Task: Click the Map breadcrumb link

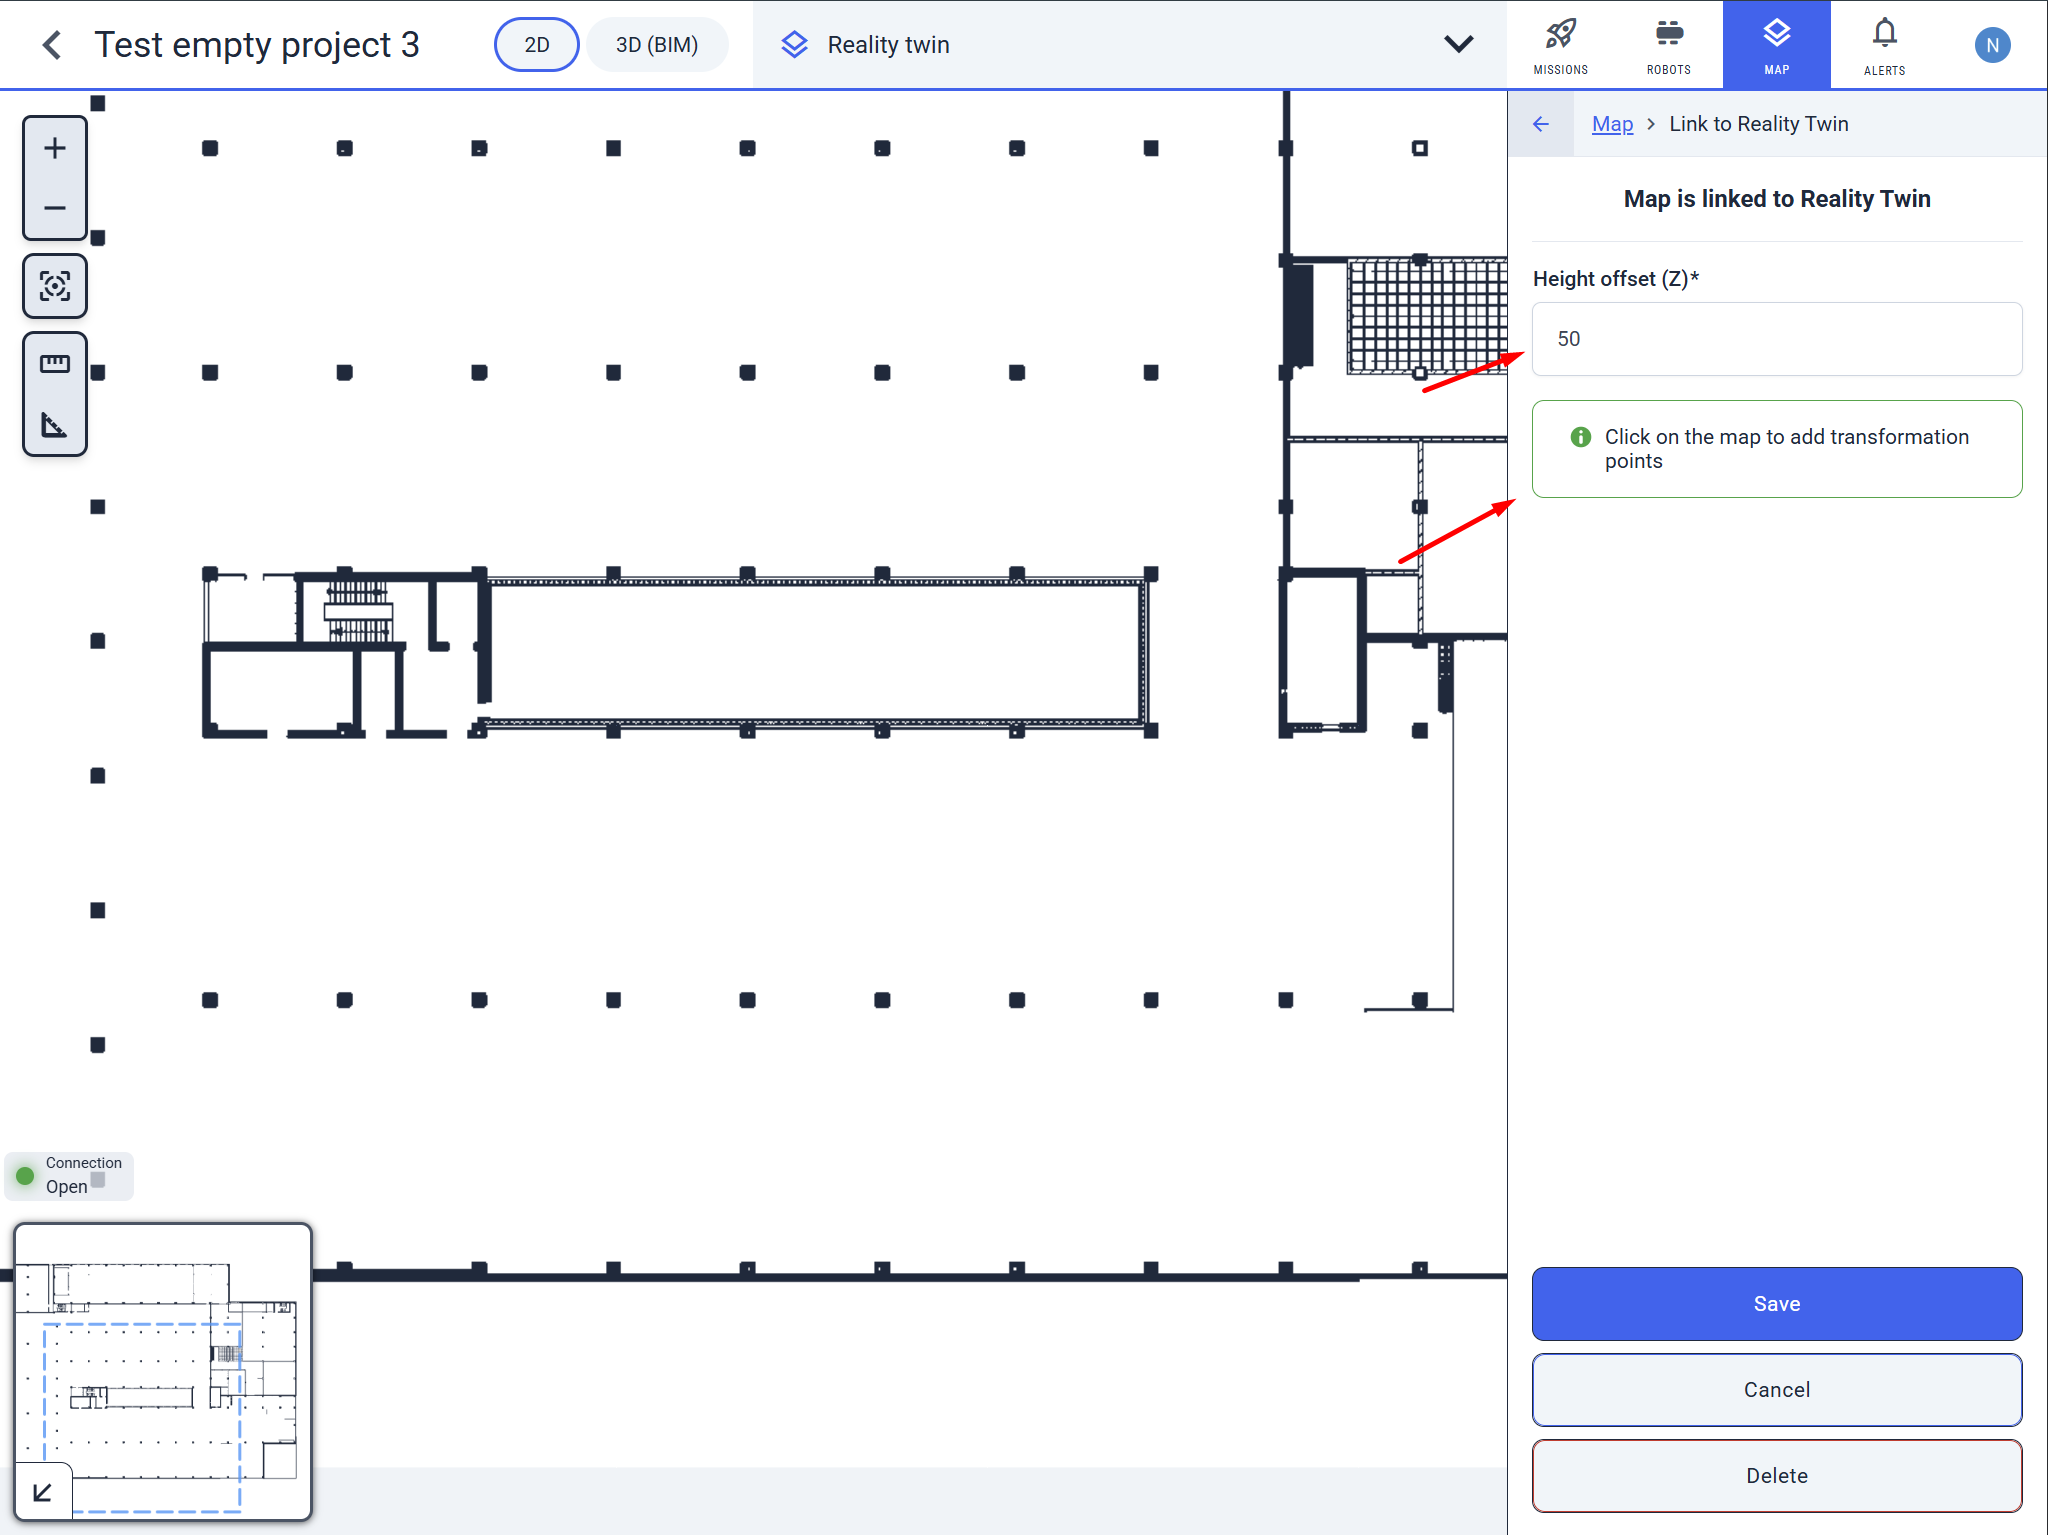Action: (1612, 124)
